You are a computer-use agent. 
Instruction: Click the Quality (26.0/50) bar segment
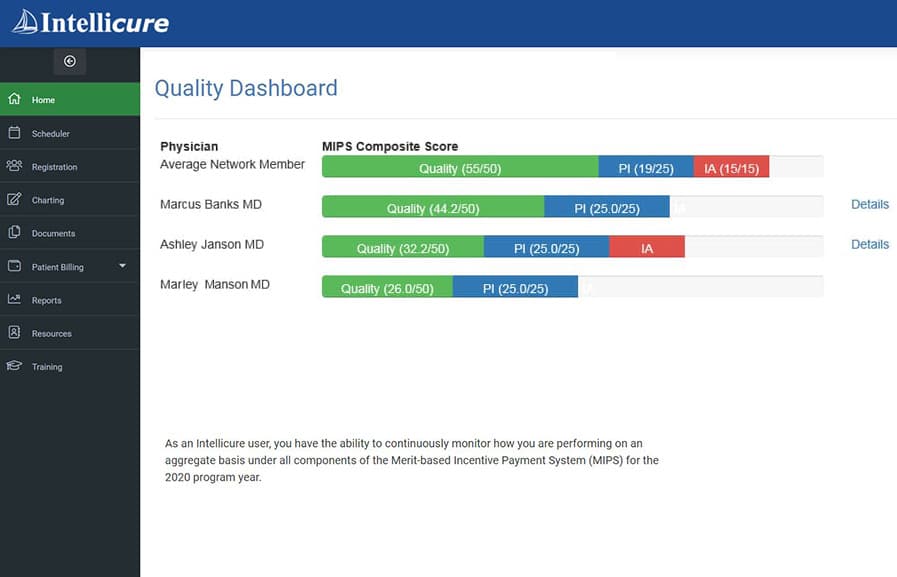tap(387, 286)
